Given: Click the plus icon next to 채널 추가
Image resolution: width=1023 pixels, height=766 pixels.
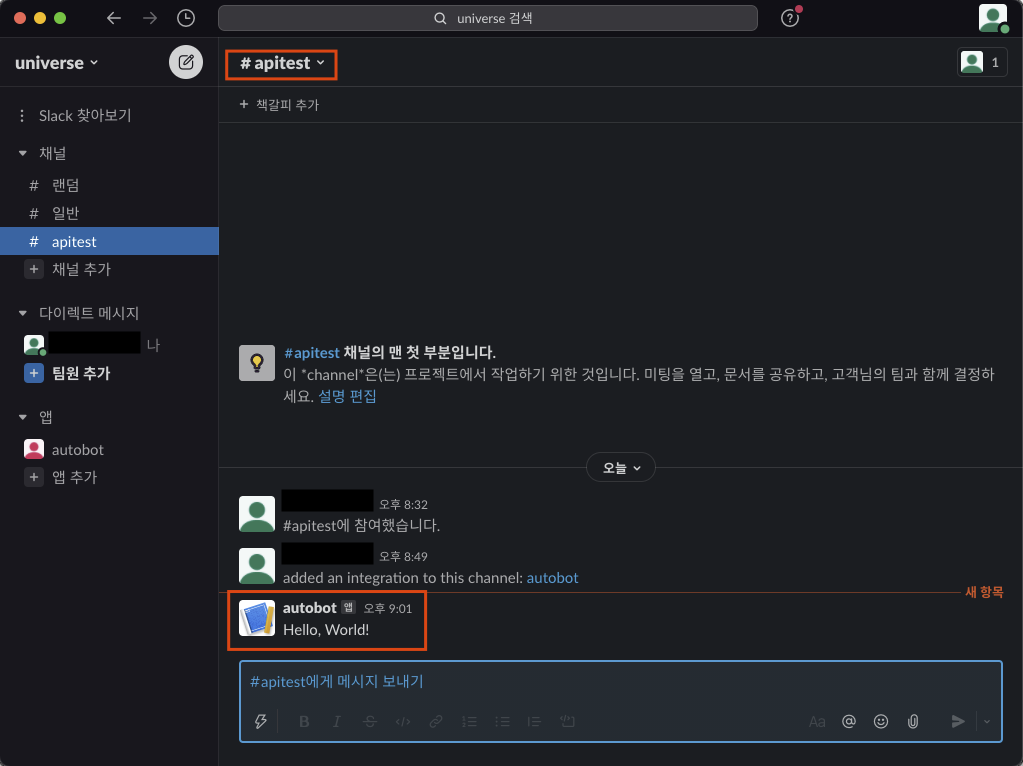Looking at the screenshot, I should pyautogui.click(x=34, y=269).
